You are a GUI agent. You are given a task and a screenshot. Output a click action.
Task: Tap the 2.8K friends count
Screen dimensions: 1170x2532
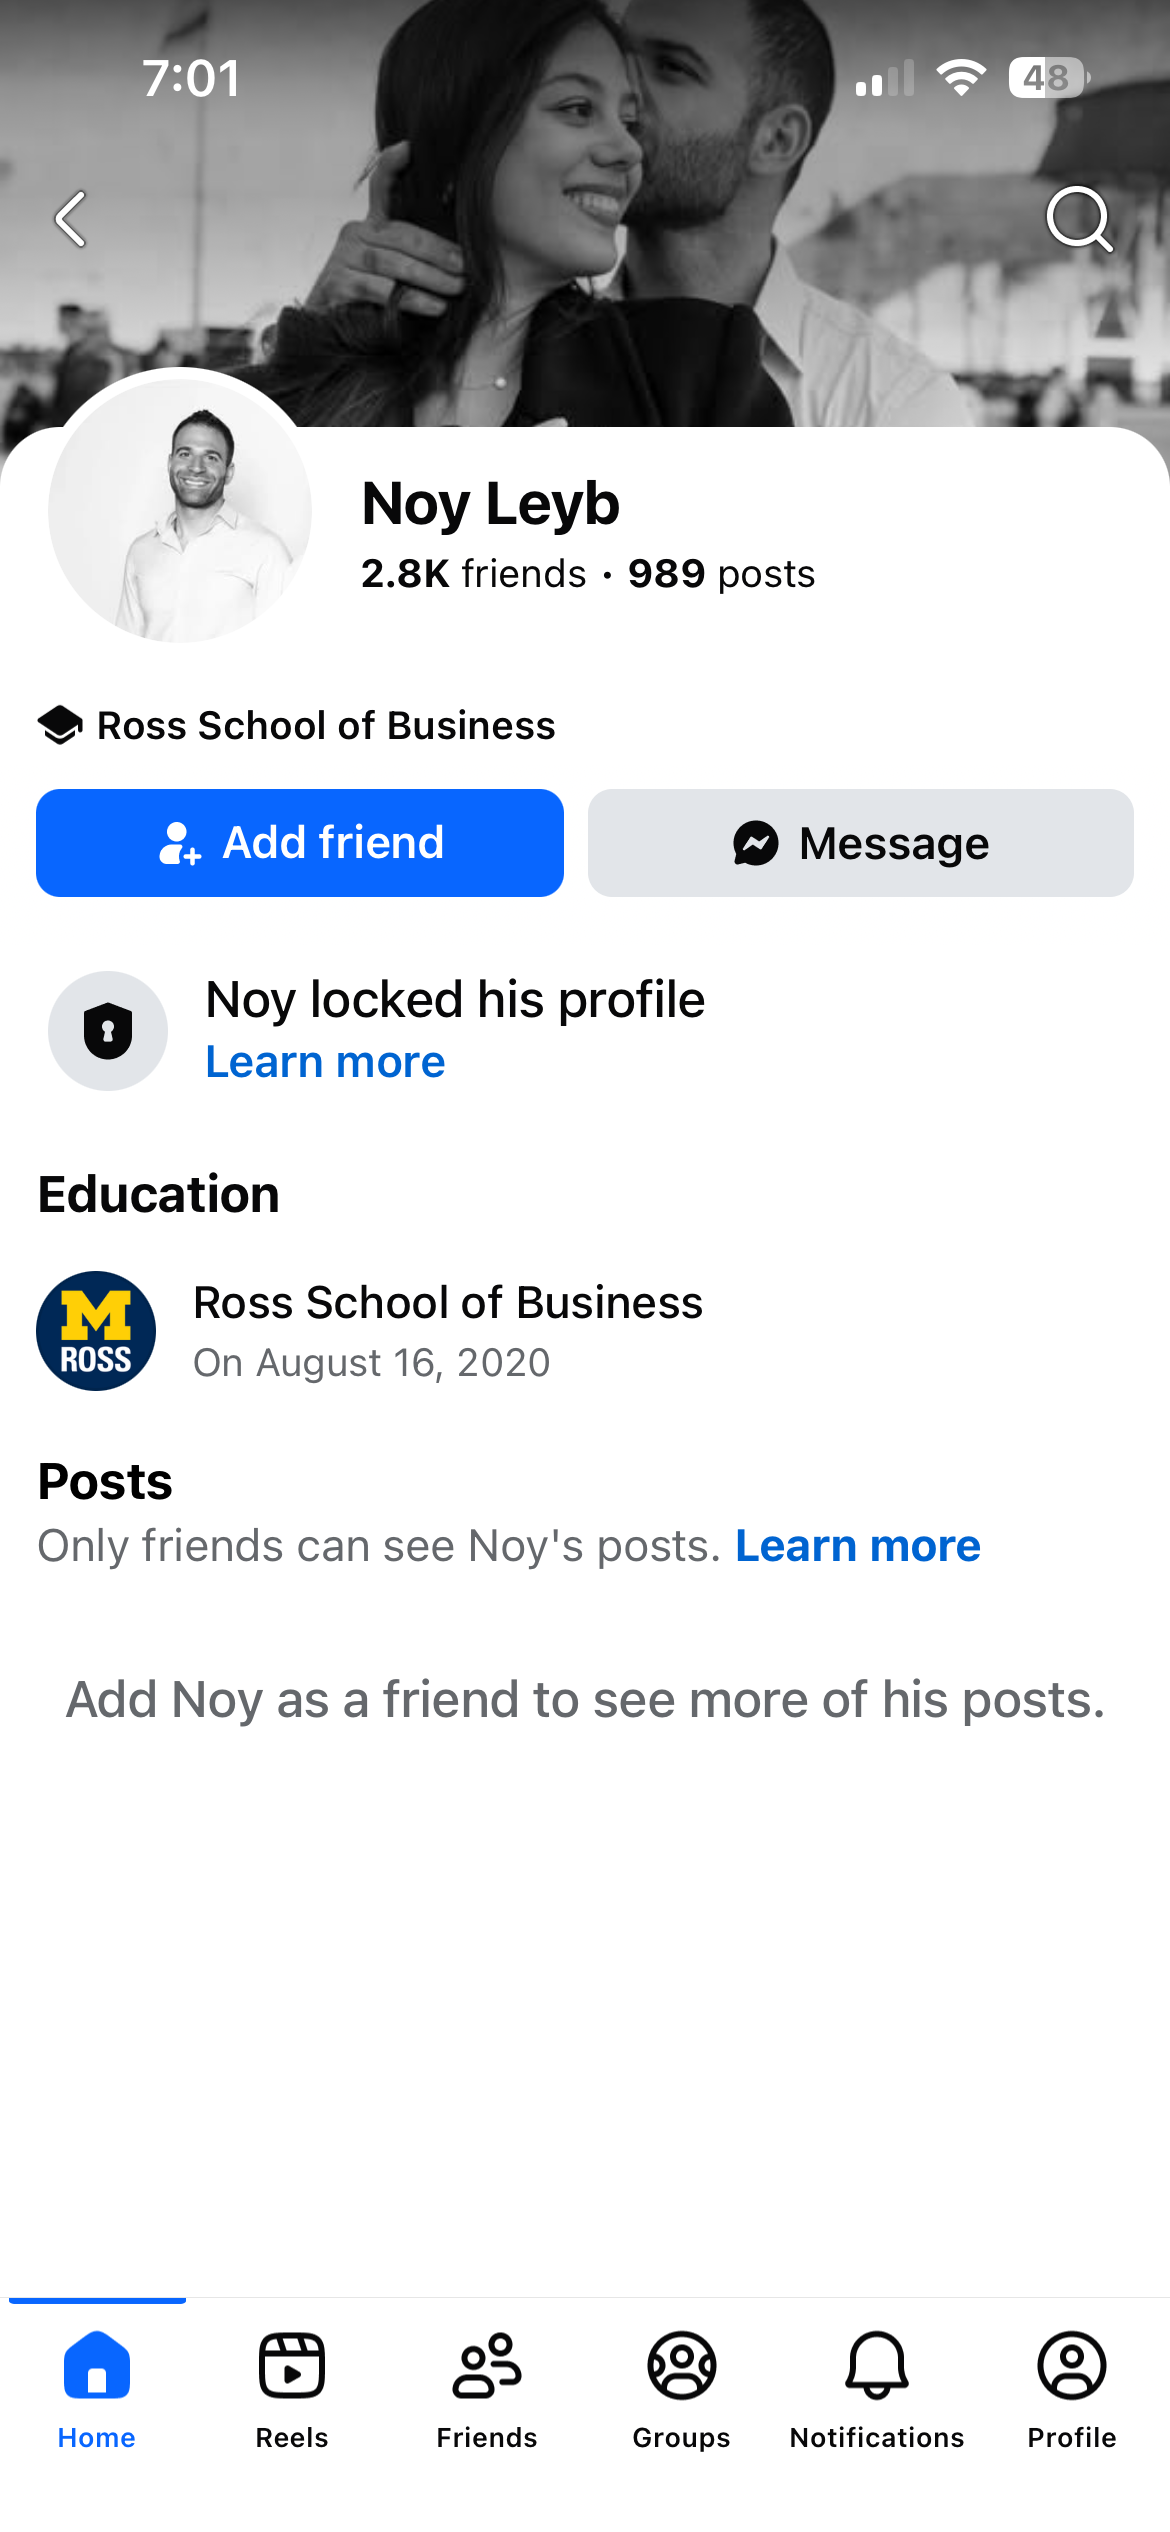click(x=474, y=574)
